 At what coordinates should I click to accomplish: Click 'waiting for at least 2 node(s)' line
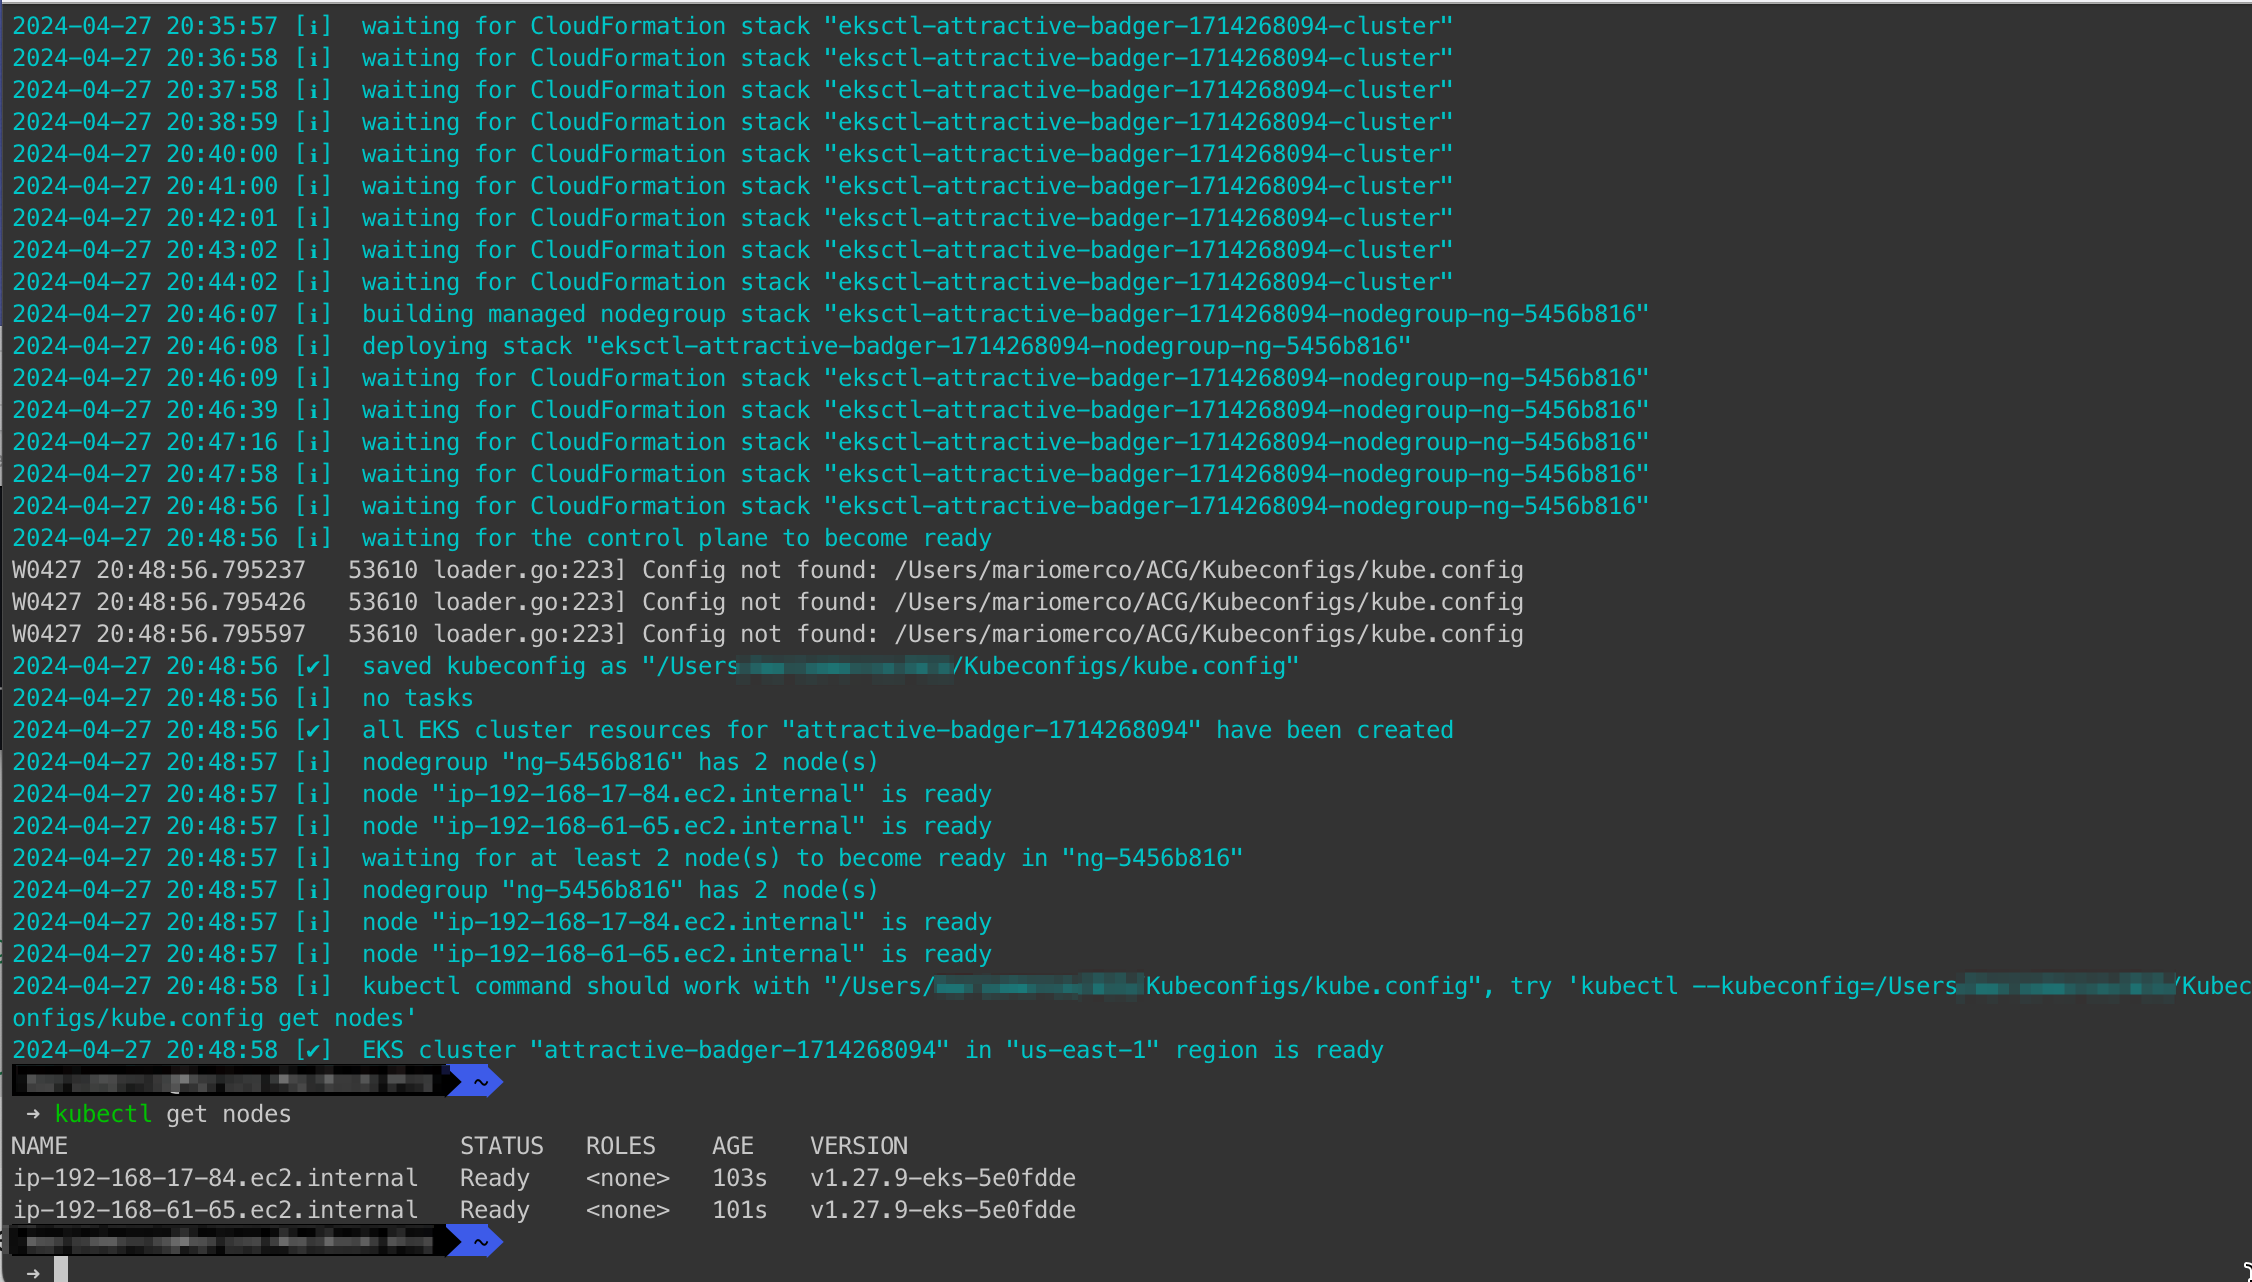628,858
